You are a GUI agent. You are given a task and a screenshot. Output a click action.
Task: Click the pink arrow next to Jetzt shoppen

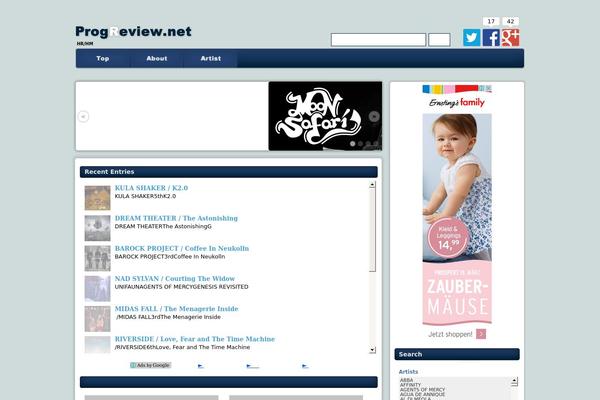pos(481,334)
